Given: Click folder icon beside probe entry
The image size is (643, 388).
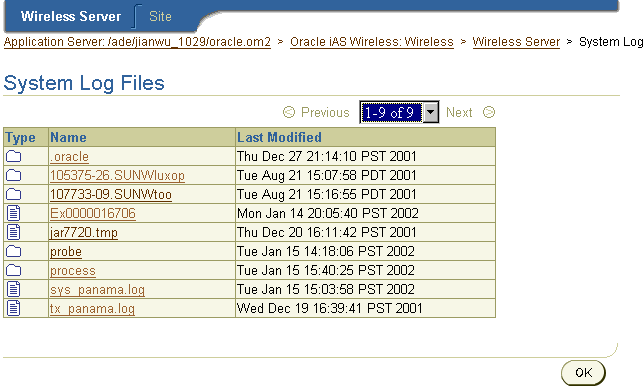Looking at the screenshot, I should (14, 251).
